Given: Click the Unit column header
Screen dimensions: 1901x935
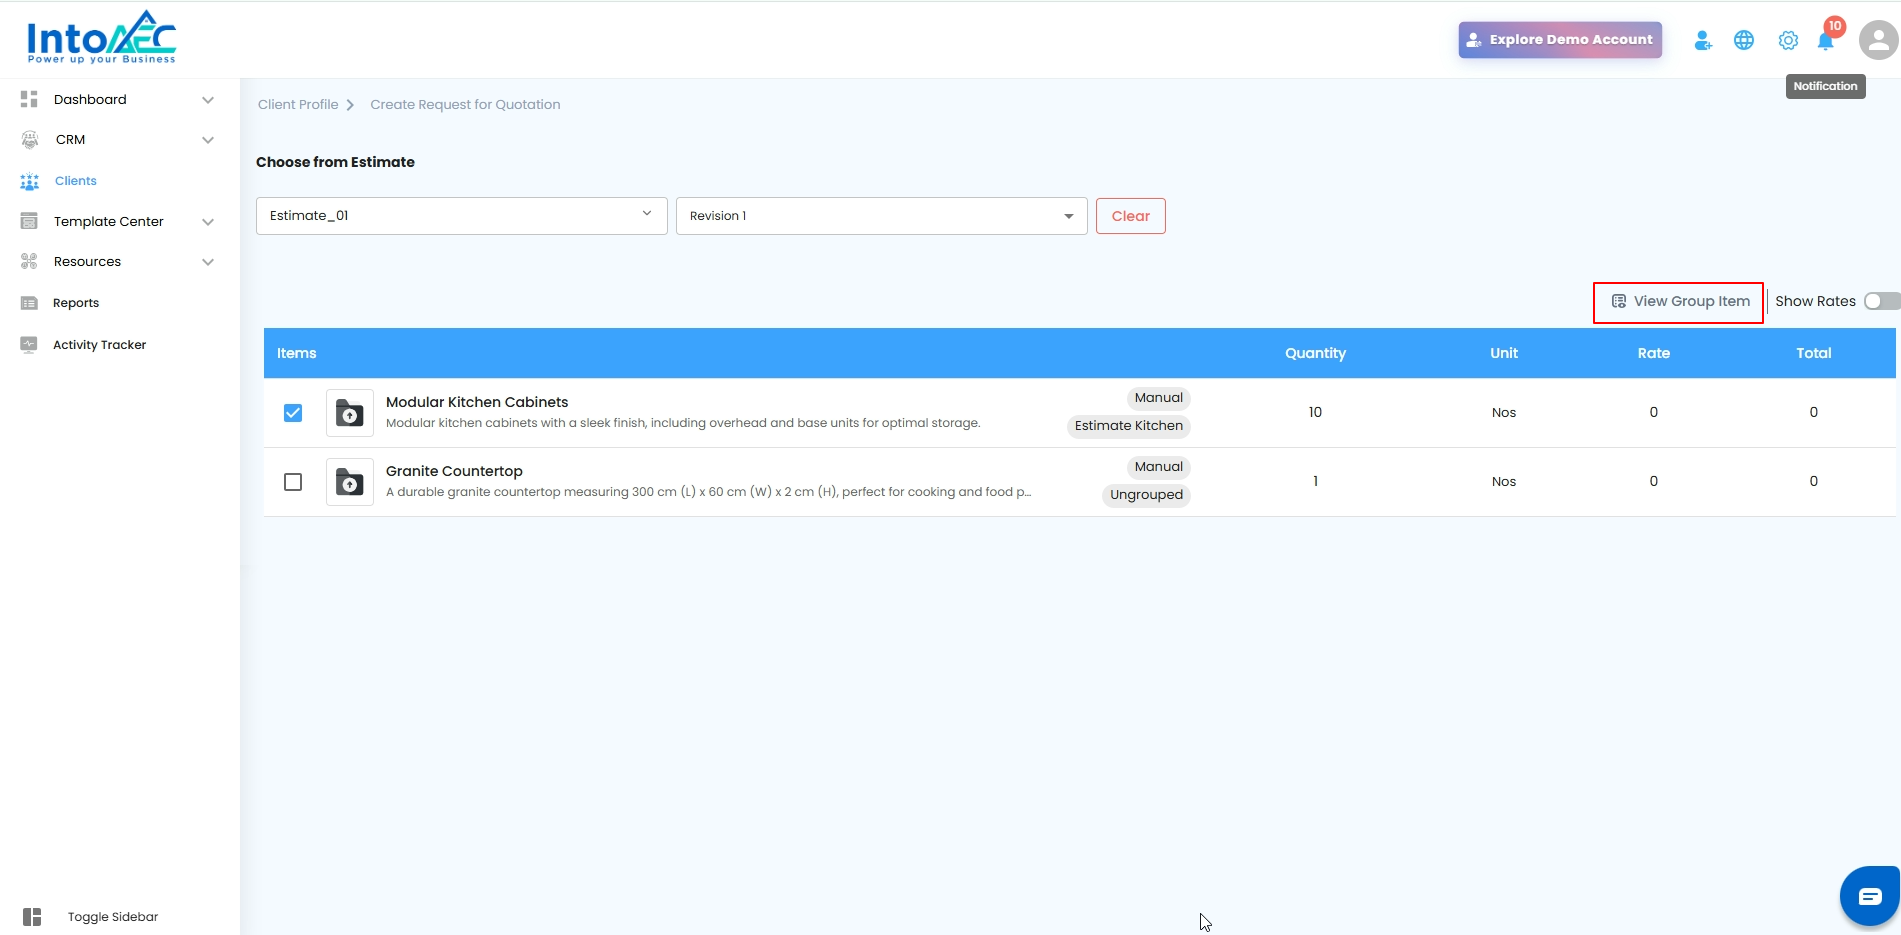Looking at the screenshot, I should (1504, 353).
